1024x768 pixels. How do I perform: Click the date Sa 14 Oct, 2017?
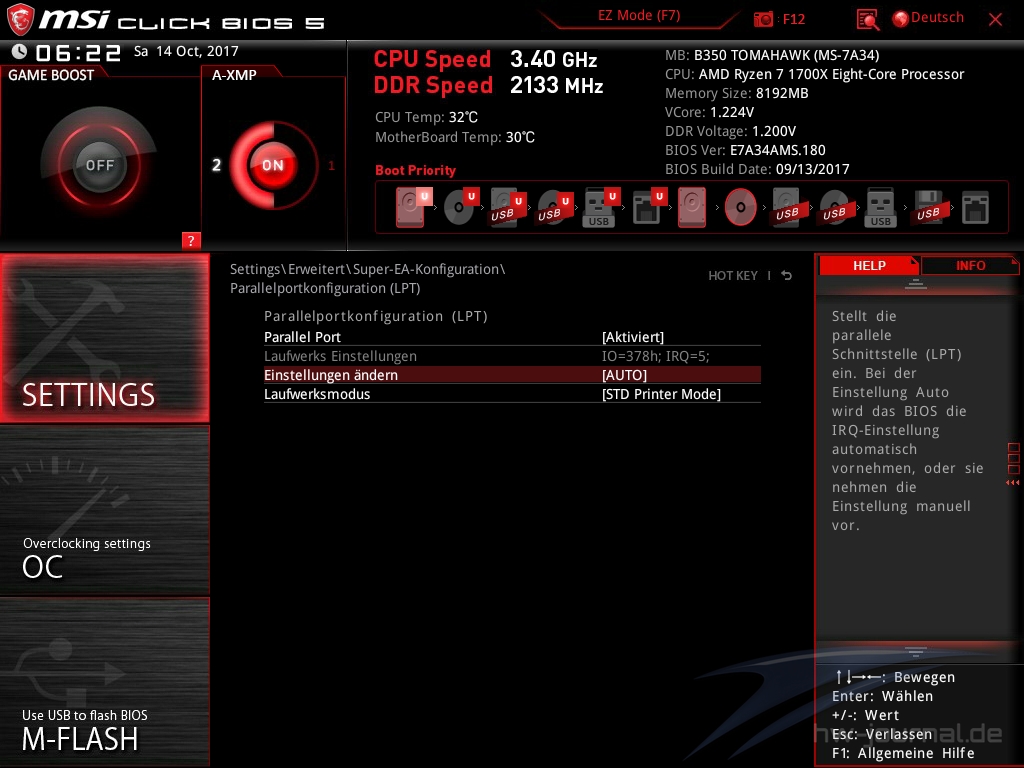click(186, 51)
